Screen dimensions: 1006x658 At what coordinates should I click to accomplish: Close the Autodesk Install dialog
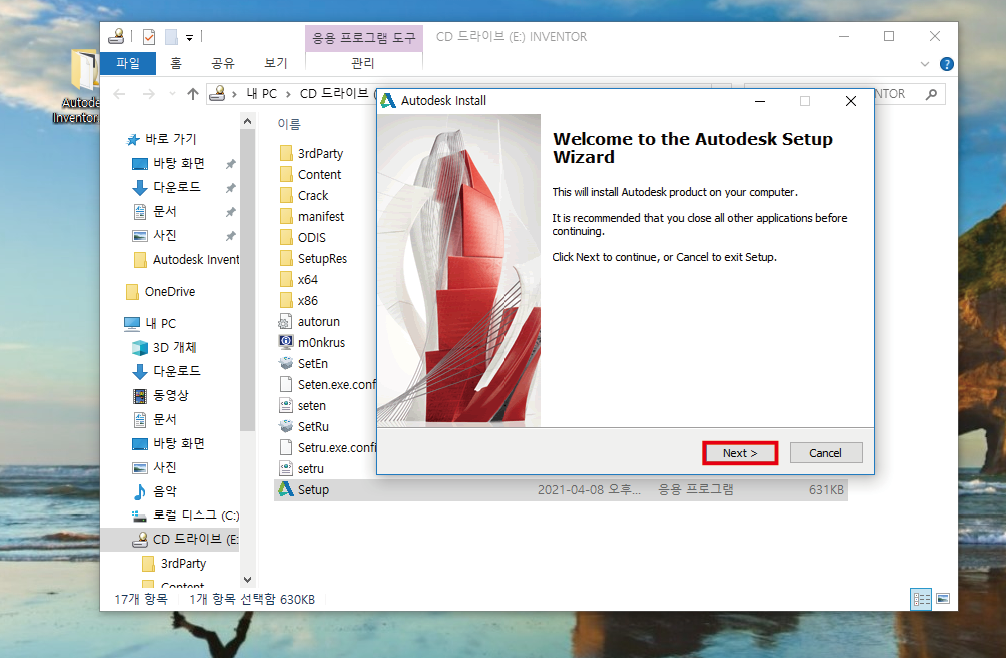pos(851,101)
